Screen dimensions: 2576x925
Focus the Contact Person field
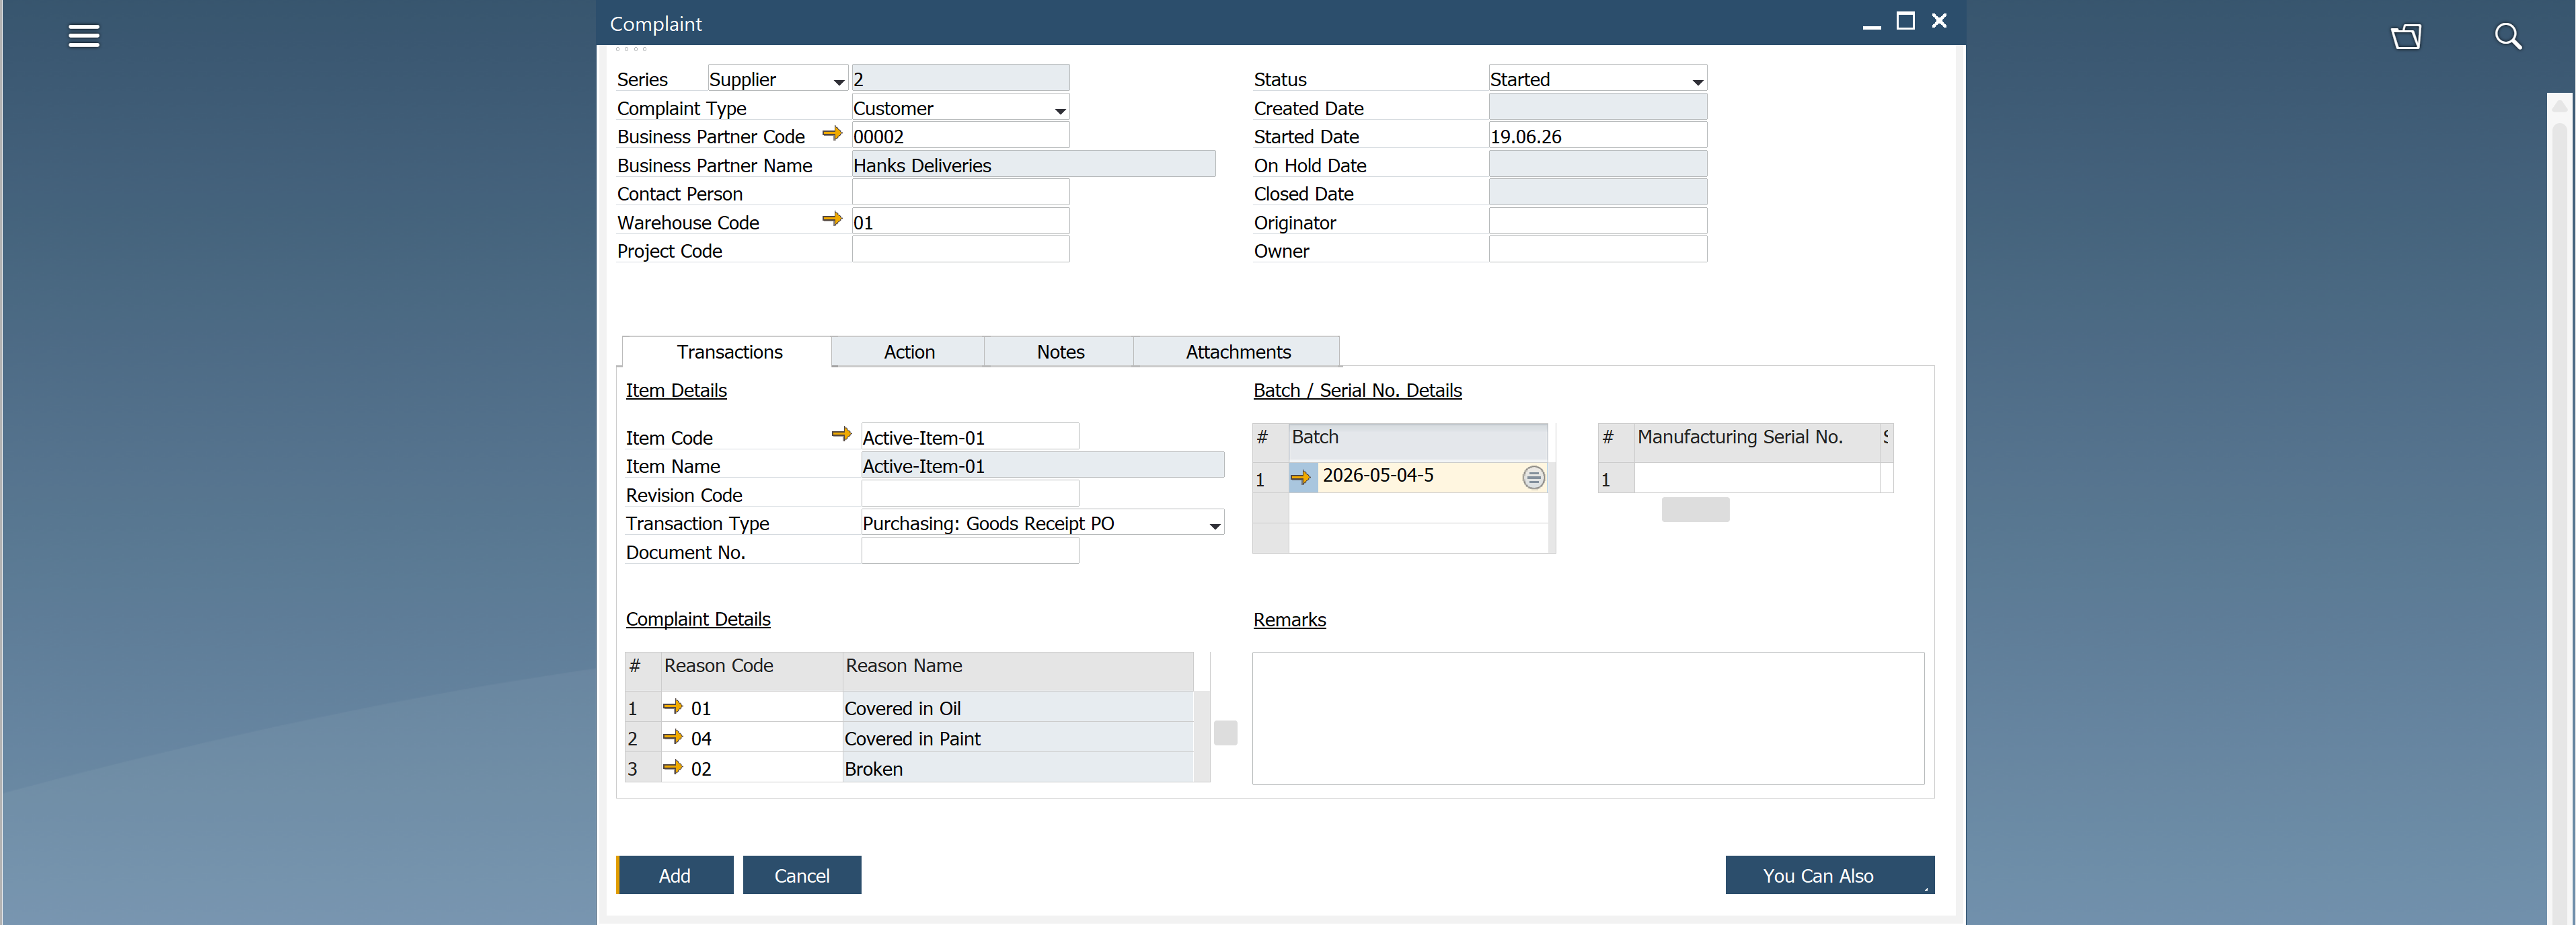pyautogui.click(x=960, y=192)
